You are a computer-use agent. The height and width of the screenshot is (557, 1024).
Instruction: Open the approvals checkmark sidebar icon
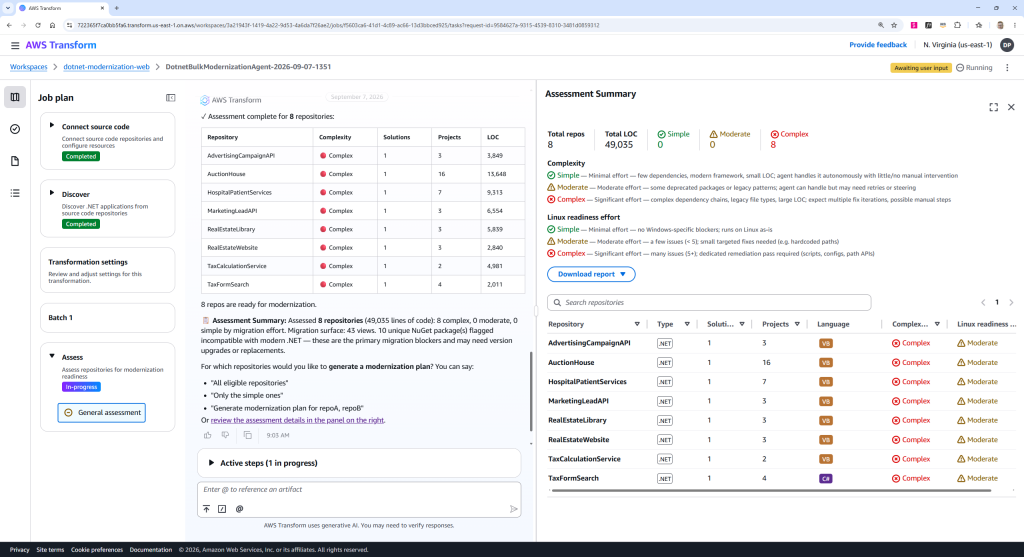coord(15,129)
